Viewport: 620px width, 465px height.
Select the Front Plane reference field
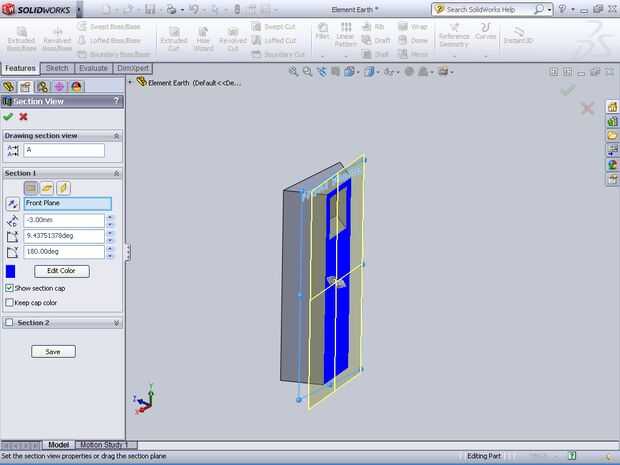pos(68,203)
